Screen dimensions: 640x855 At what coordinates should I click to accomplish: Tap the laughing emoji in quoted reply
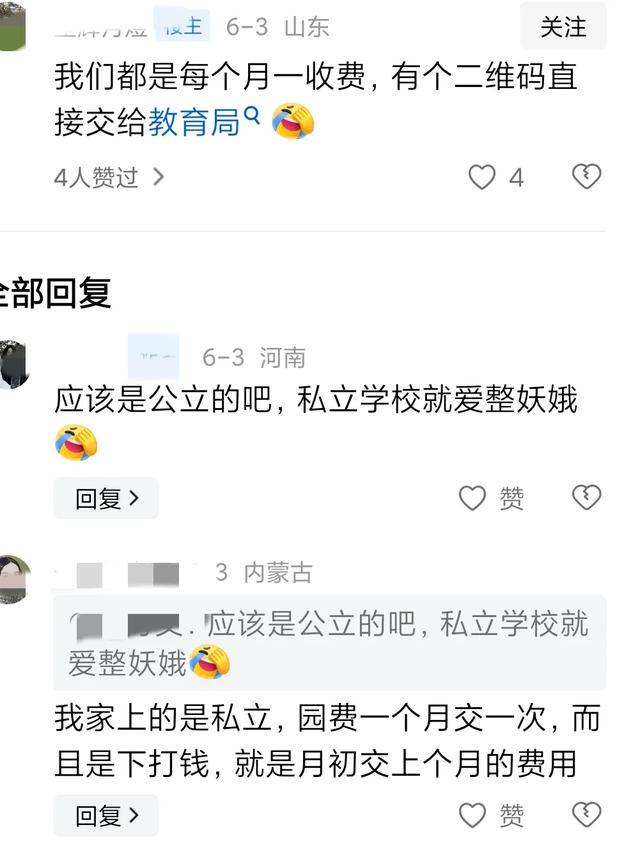coord(209,661)
